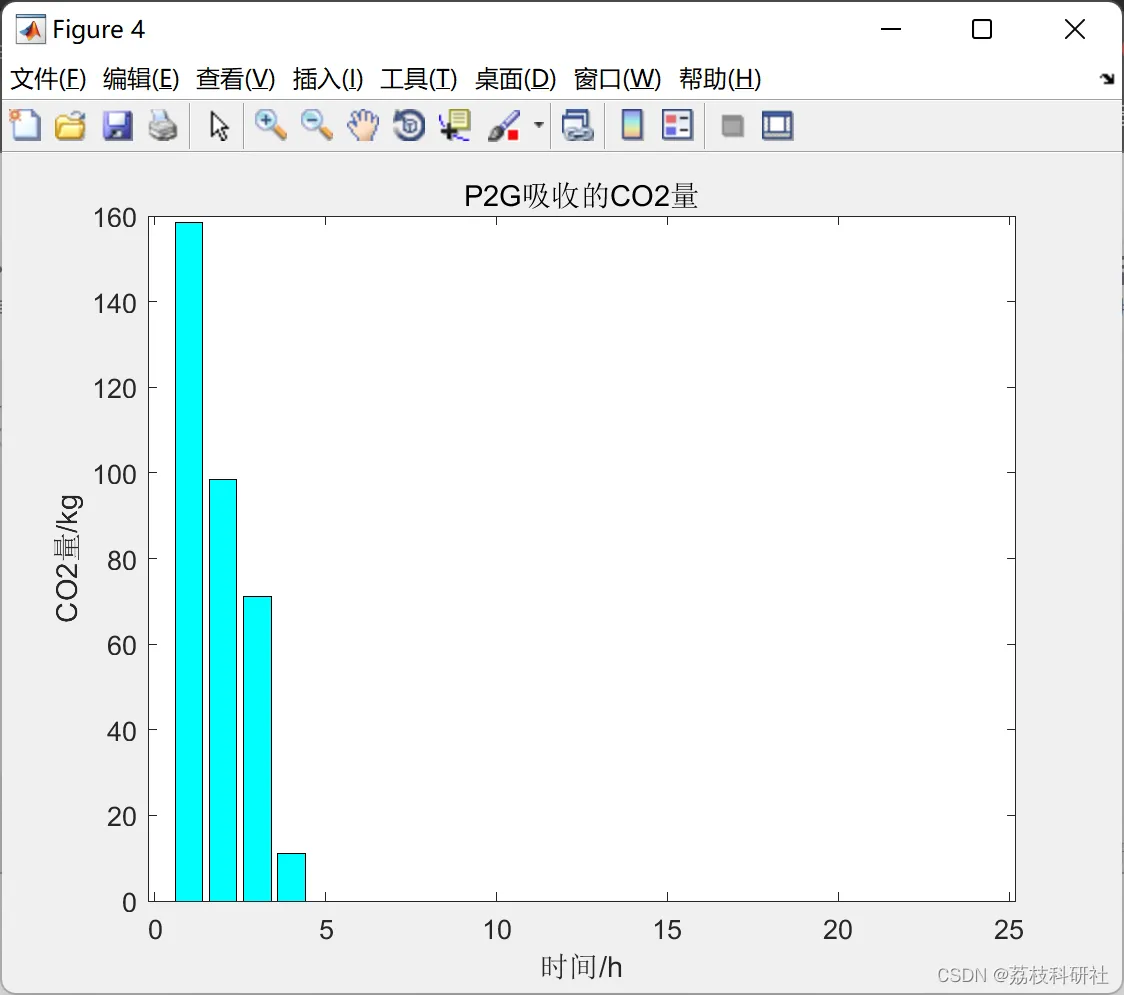This screenshot has height=995, width=1124.
Task: Click the plot title P2G吸收的CO2量
Action: tap(581, 196)
